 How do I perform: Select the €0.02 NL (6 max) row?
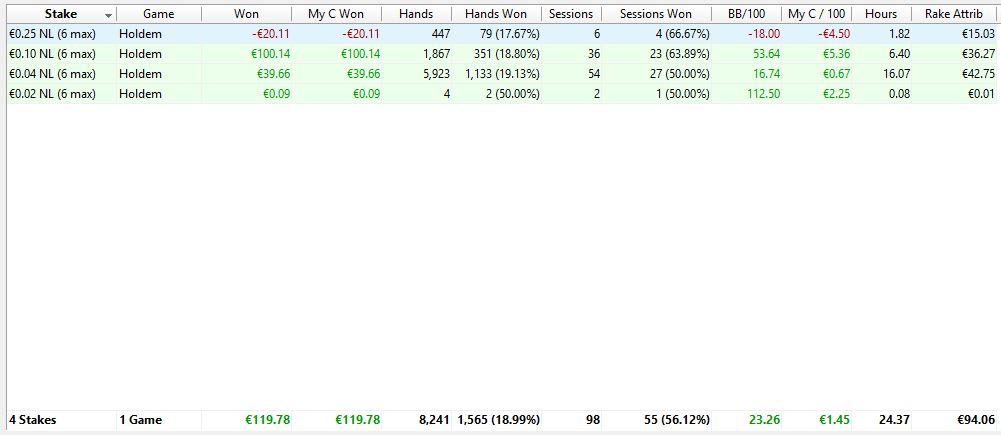(x=502, y=94)
